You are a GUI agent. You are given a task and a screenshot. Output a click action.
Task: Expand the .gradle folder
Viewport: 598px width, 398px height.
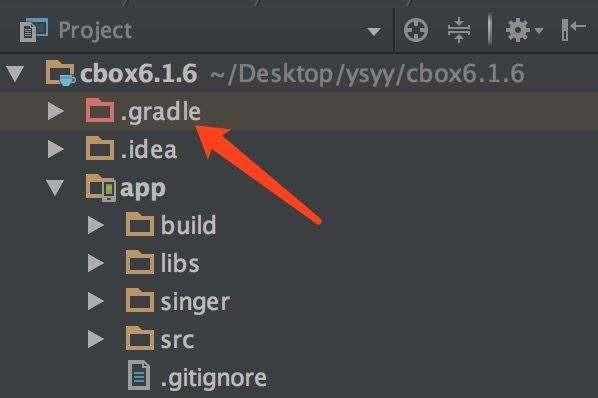tap(56, 111)
